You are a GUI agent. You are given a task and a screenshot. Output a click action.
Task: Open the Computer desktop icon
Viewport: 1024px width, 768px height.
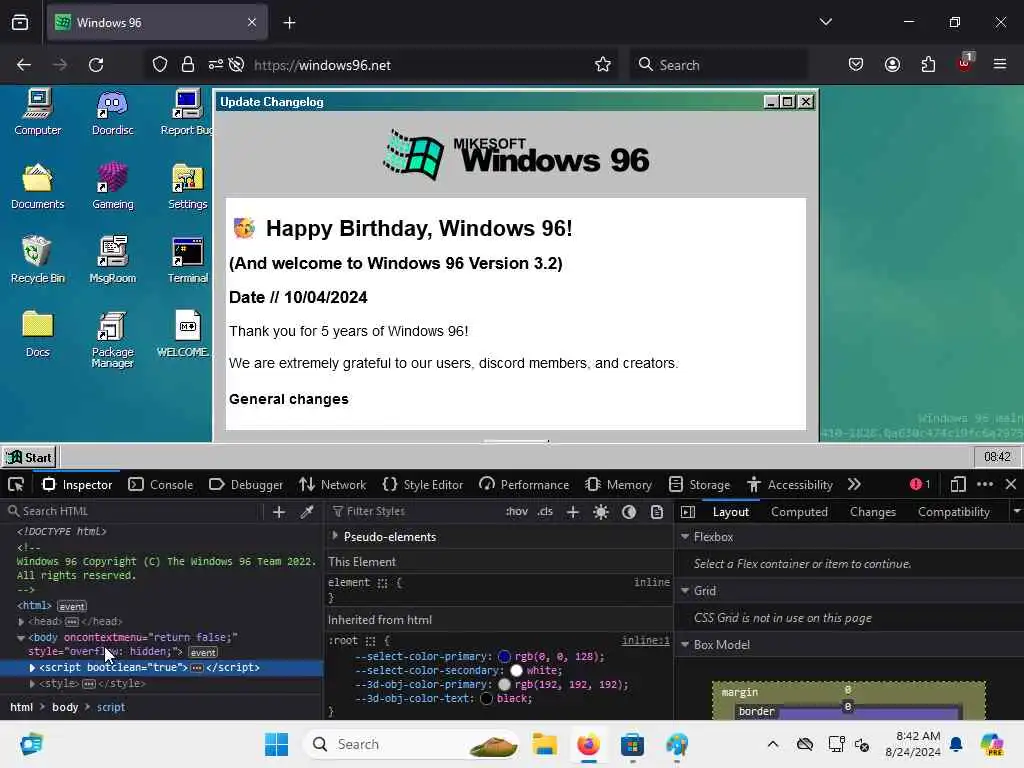38,112
